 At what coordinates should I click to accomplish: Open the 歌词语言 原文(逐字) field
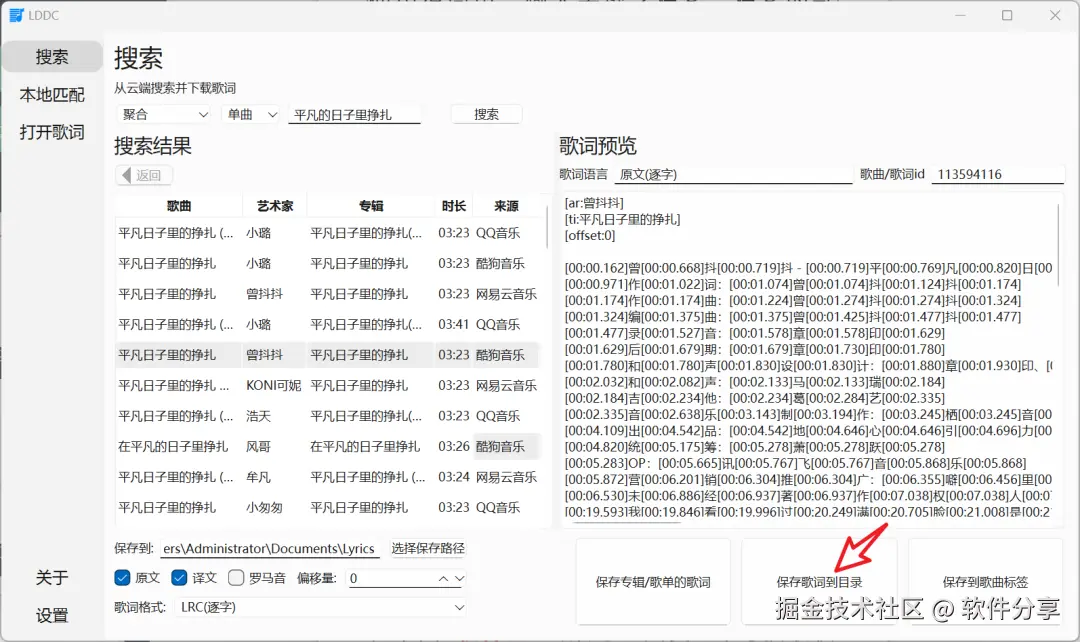click(x=734, y=174)
